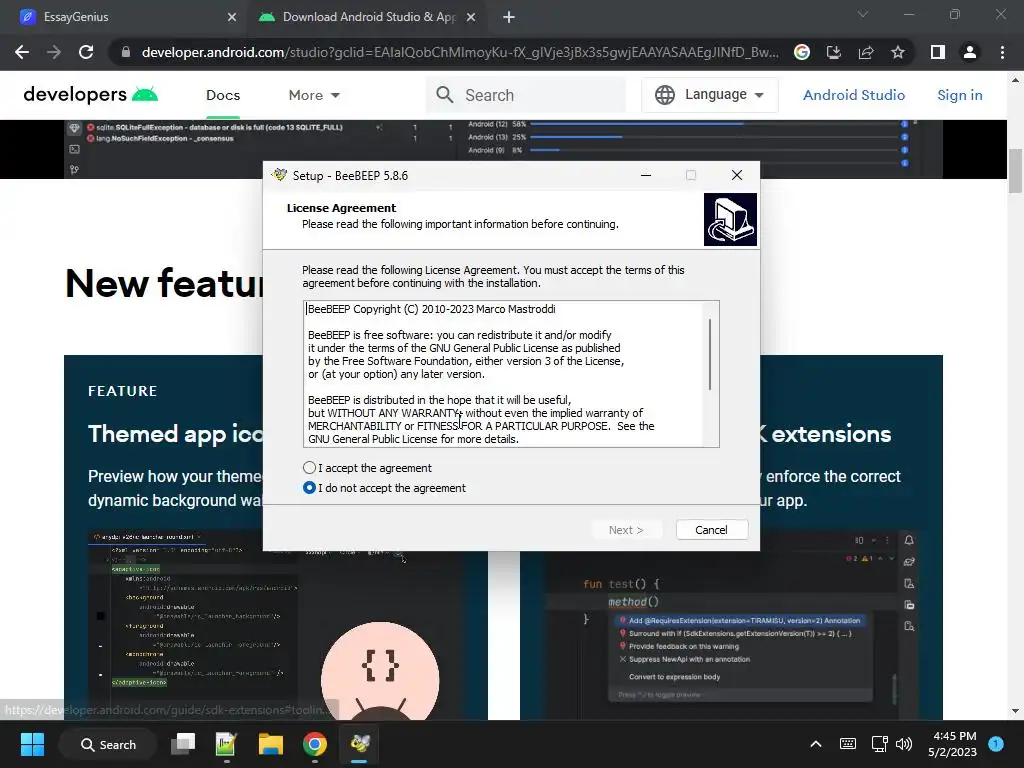Click the BeeBEEP setup installer logo image
Viewport: 1024px width, 768px height.
[730, 219]
